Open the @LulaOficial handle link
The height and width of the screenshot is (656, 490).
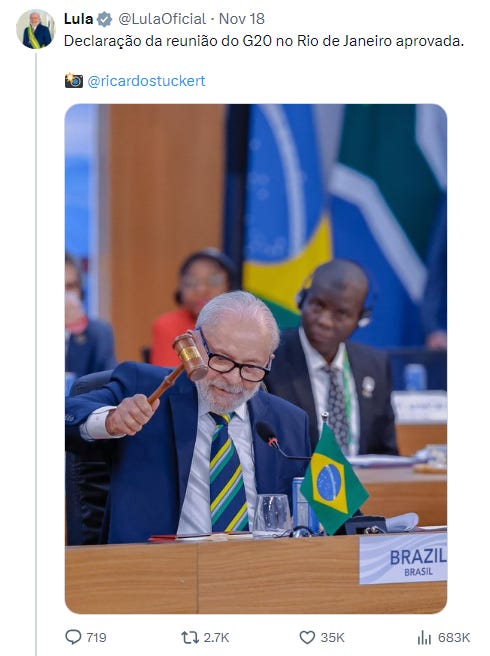[162, 19]
